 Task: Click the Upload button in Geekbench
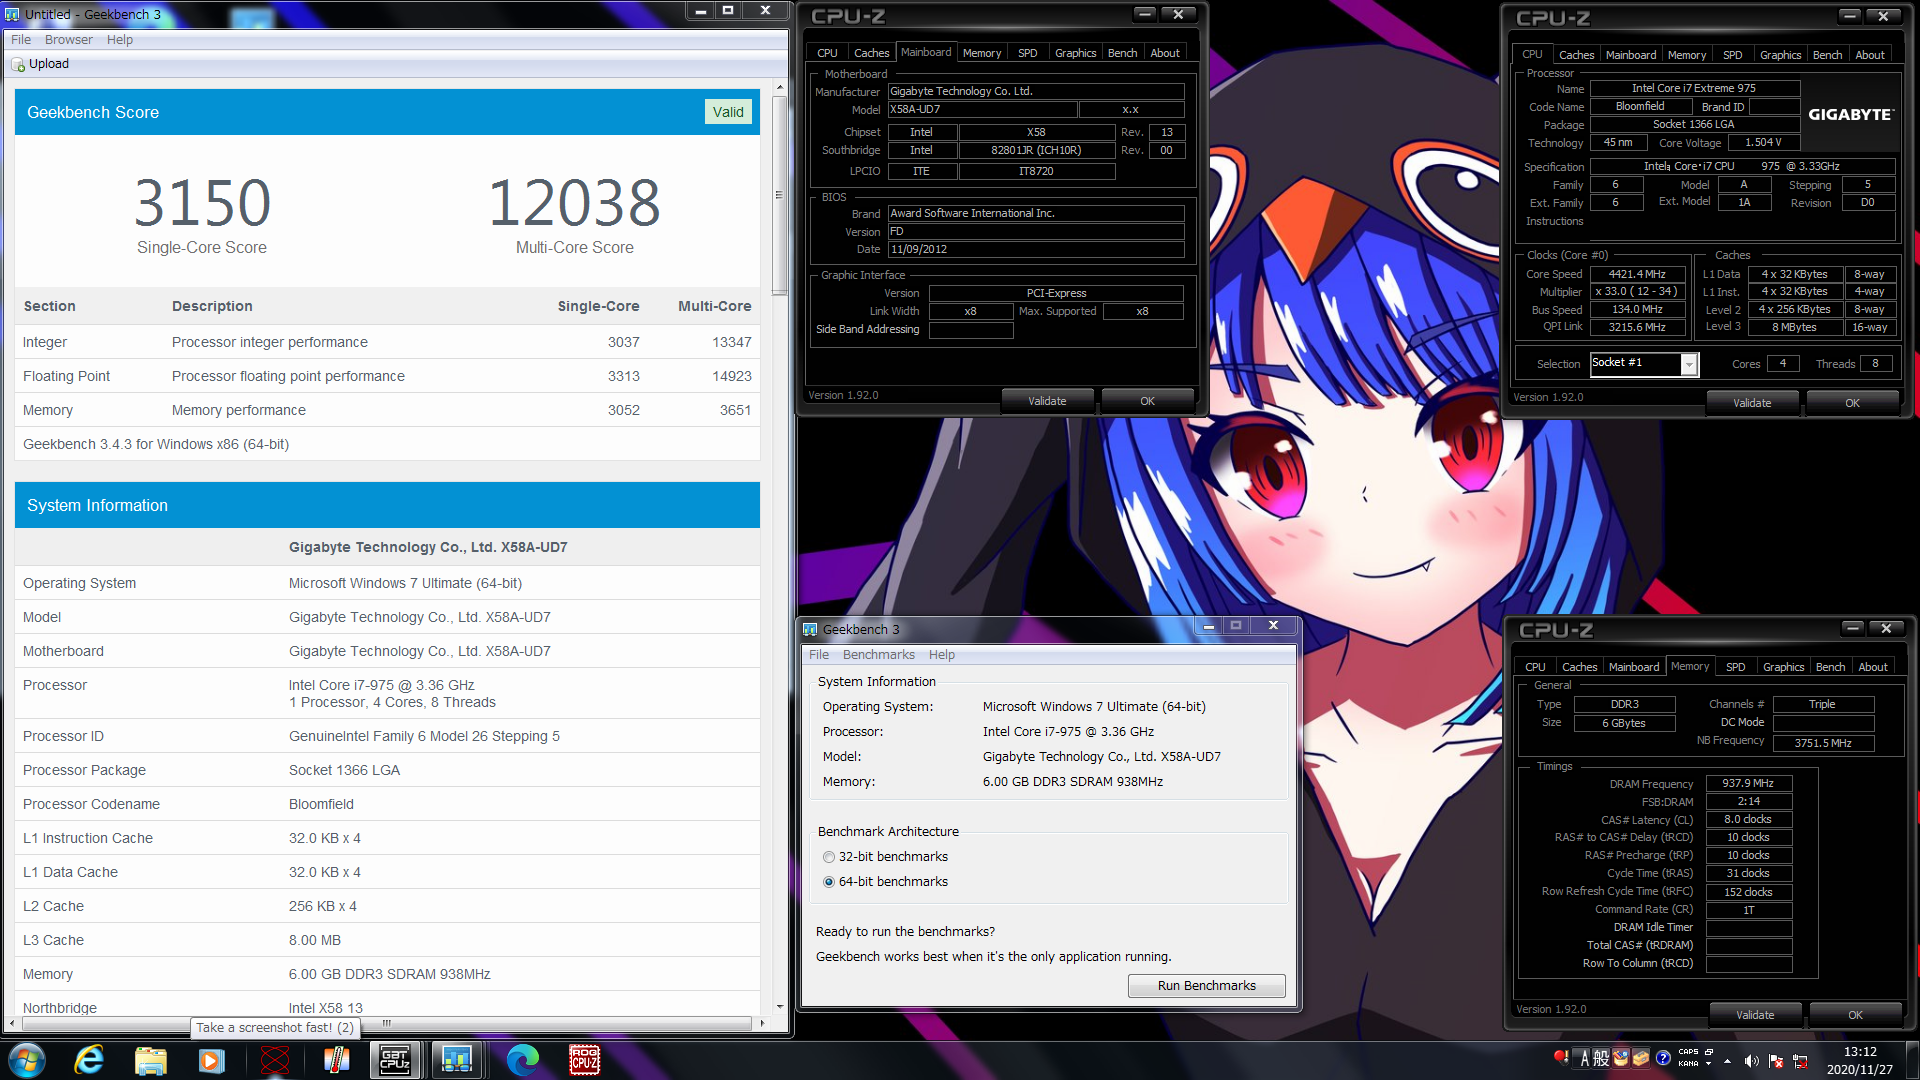point(40,64)
